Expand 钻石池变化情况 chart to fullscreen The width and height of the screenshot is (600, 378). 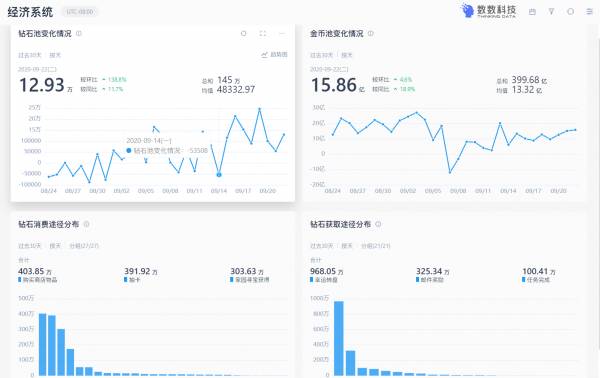click(x=262, y=34)
